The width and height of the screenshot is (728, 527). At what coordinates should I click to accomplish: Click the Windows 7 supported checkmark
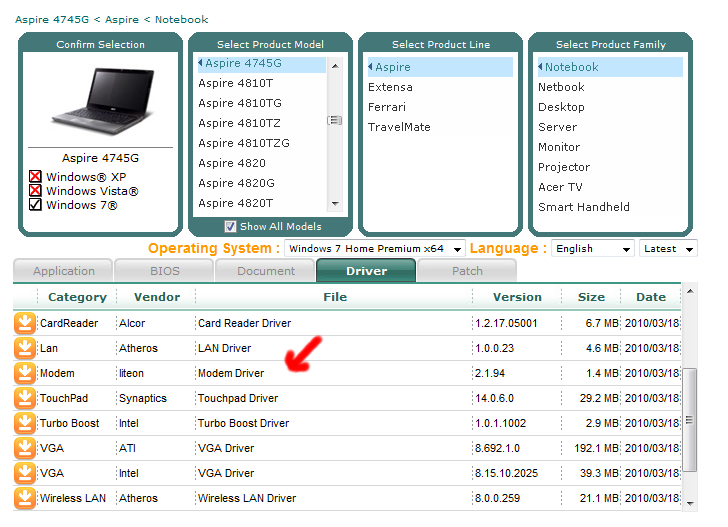click(35, 204)
